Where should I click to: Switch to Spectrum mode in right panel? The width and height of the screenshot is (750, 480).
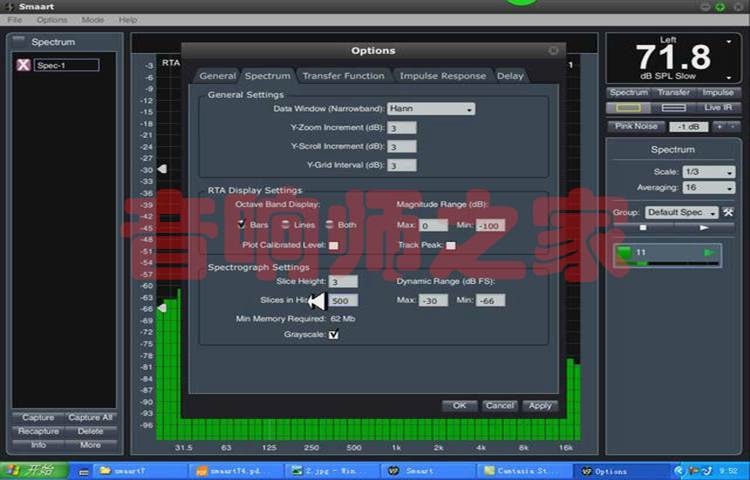coord(629,92)
